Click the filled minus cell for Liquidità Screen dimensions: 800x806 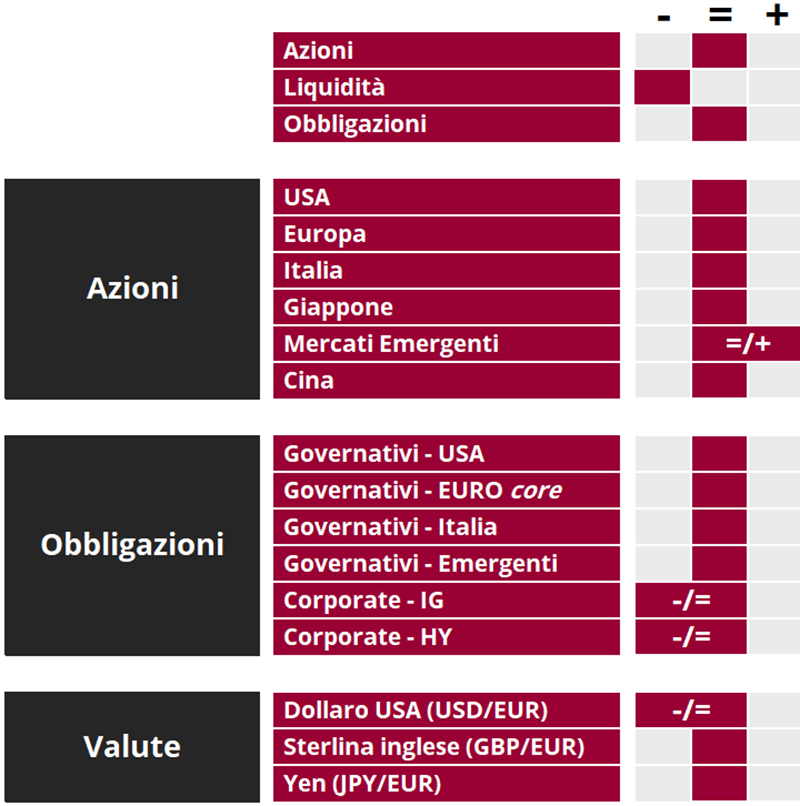tap(662, 87)
